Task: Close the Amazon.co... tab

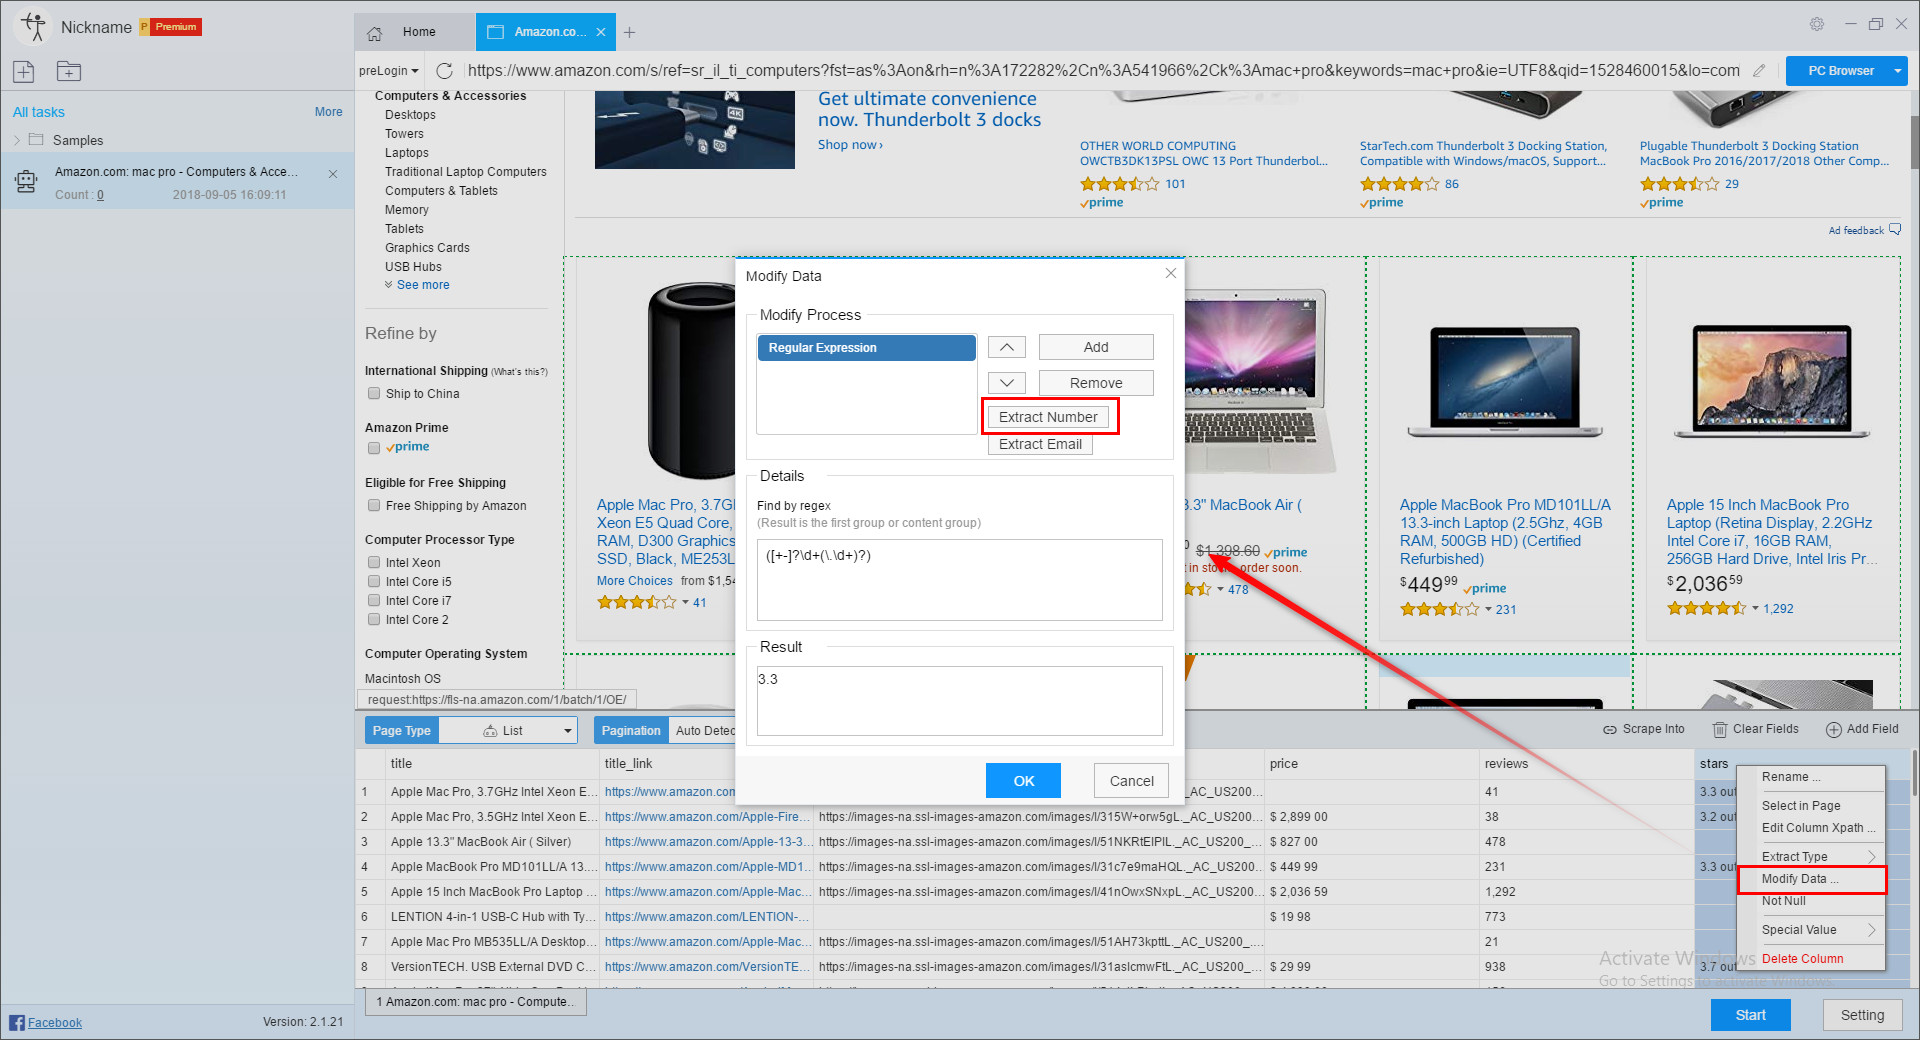Action: (x=601, y=32)
